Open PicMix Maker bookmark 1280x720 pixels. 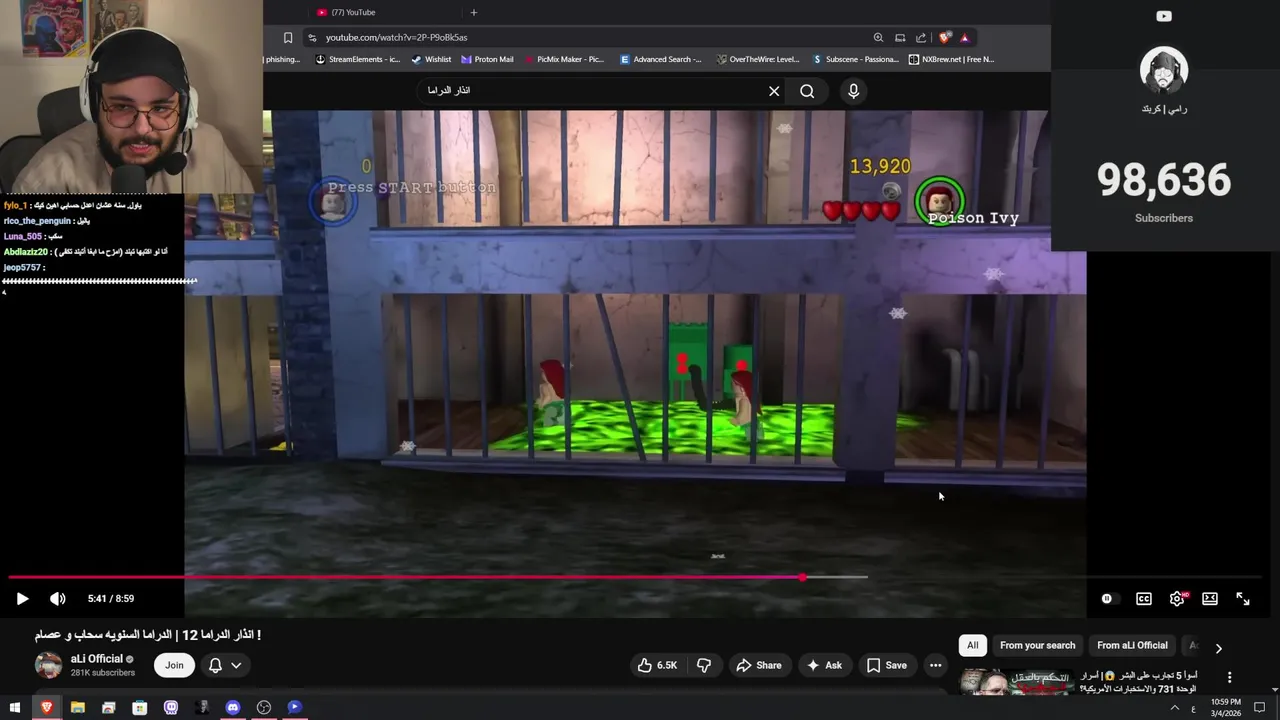click(x=563, y=59)
